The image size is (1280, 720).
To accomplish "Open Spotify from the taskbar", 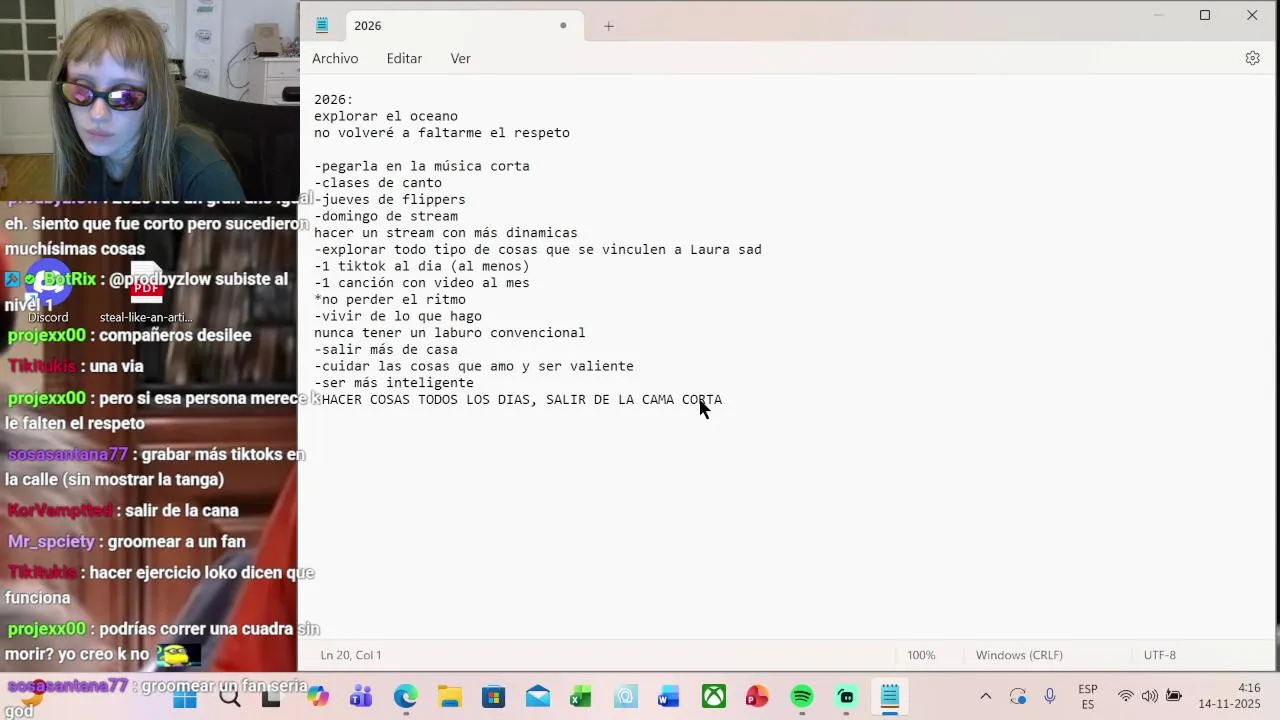I will coord(801,697).
